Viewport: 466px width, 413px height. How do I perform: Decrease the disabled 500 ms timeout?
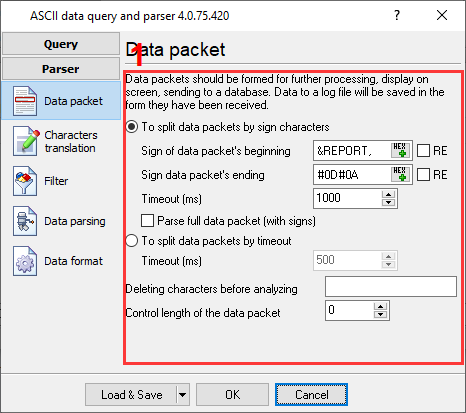coord(388,264)
